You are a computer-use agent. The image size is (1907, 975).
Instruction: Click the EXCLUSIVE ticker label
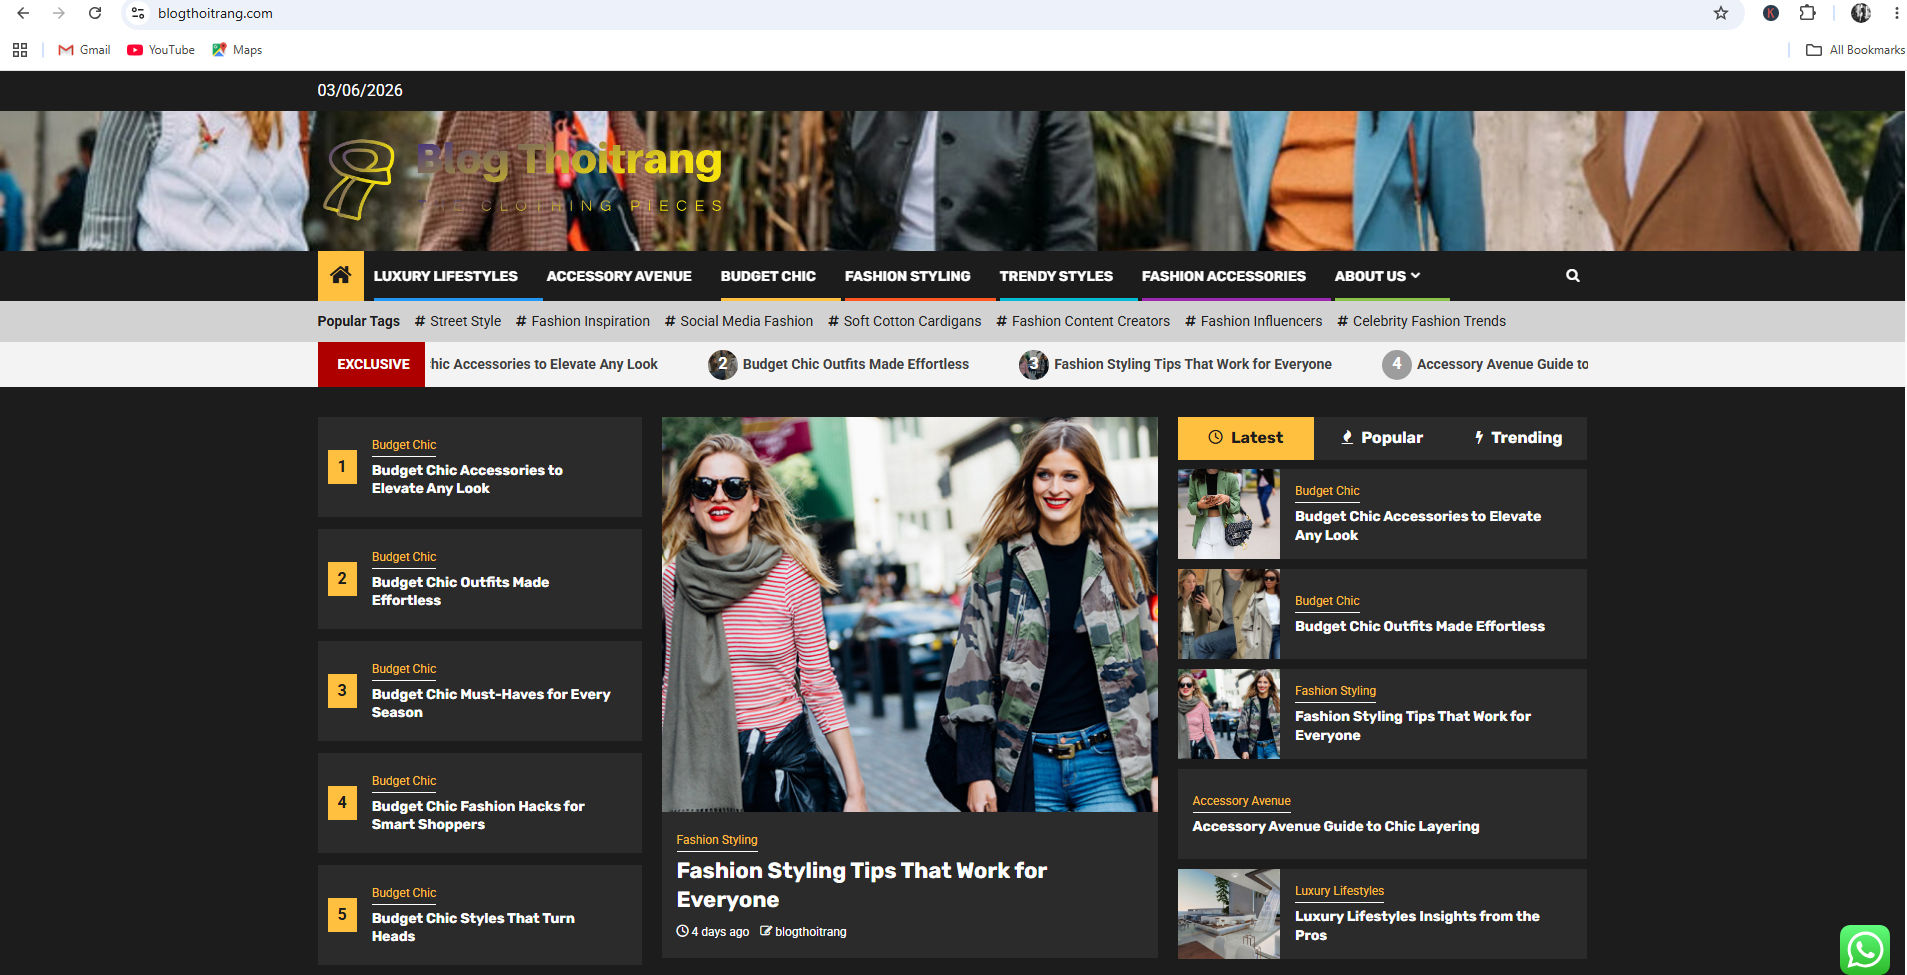373,364
